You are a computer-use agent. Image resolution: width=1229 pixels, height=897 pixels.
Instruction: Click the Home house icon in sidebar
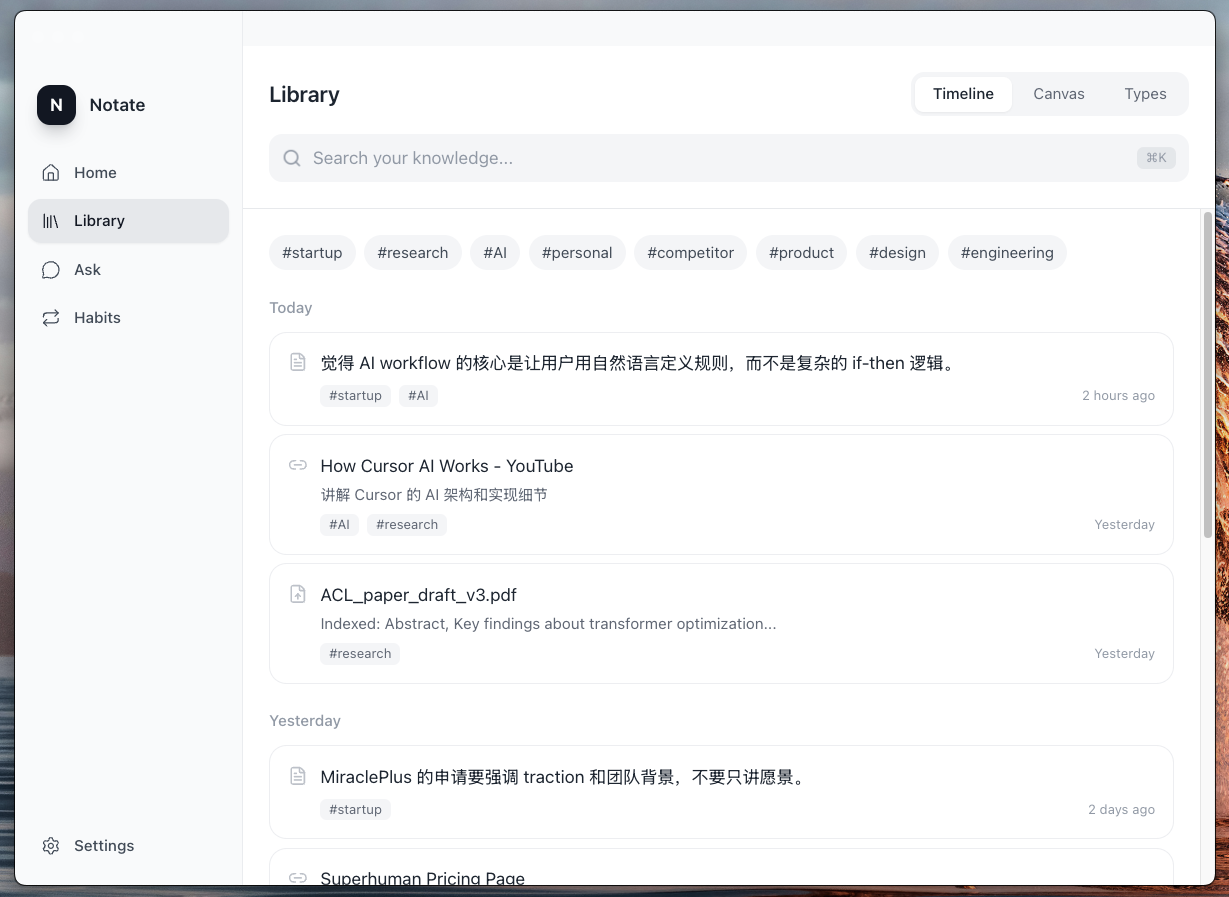point(51,173)
